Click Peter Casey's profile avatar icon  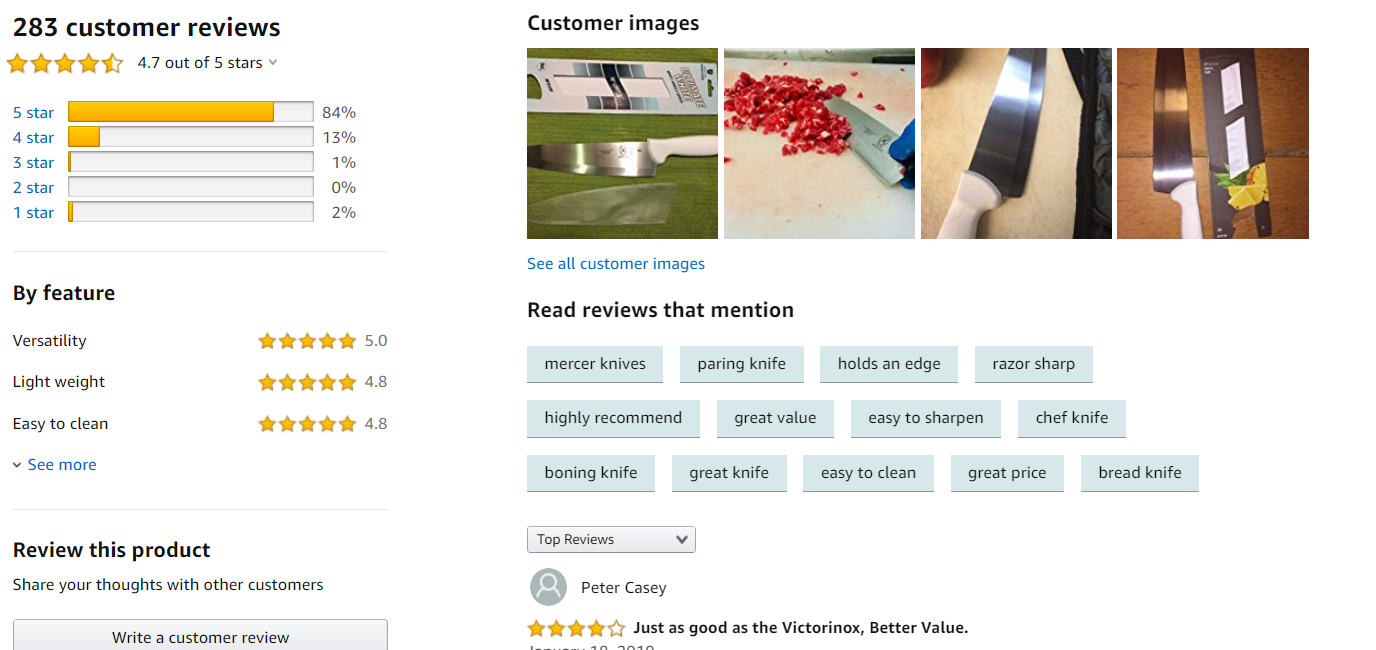coord(548,587)
